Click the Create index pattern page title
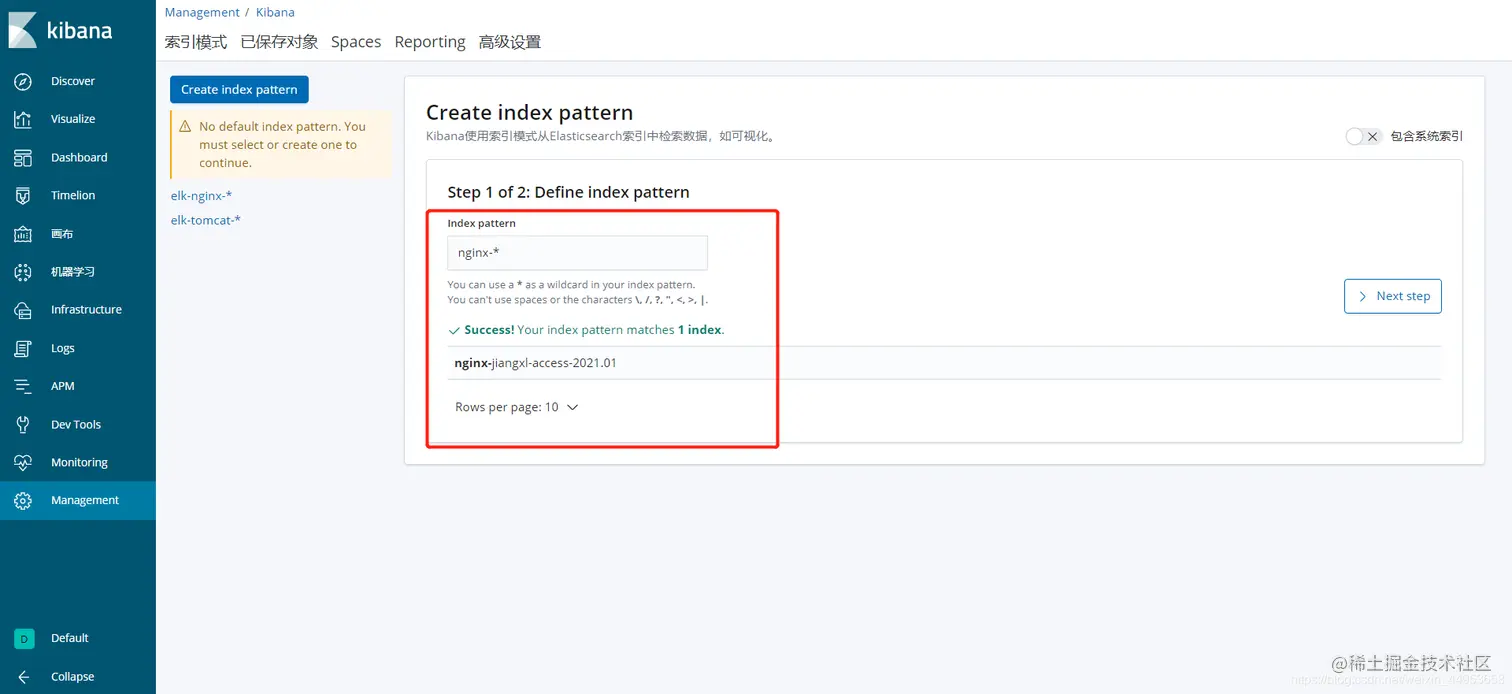The height and width of the screenshot is (694, 1512). [x=529, y=113]
